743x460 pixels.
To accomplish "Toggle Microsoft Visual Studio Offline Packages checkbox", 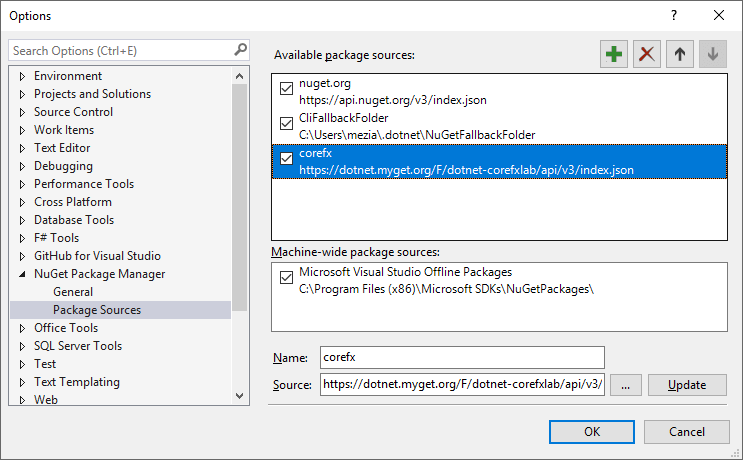I will click(287, 278).
